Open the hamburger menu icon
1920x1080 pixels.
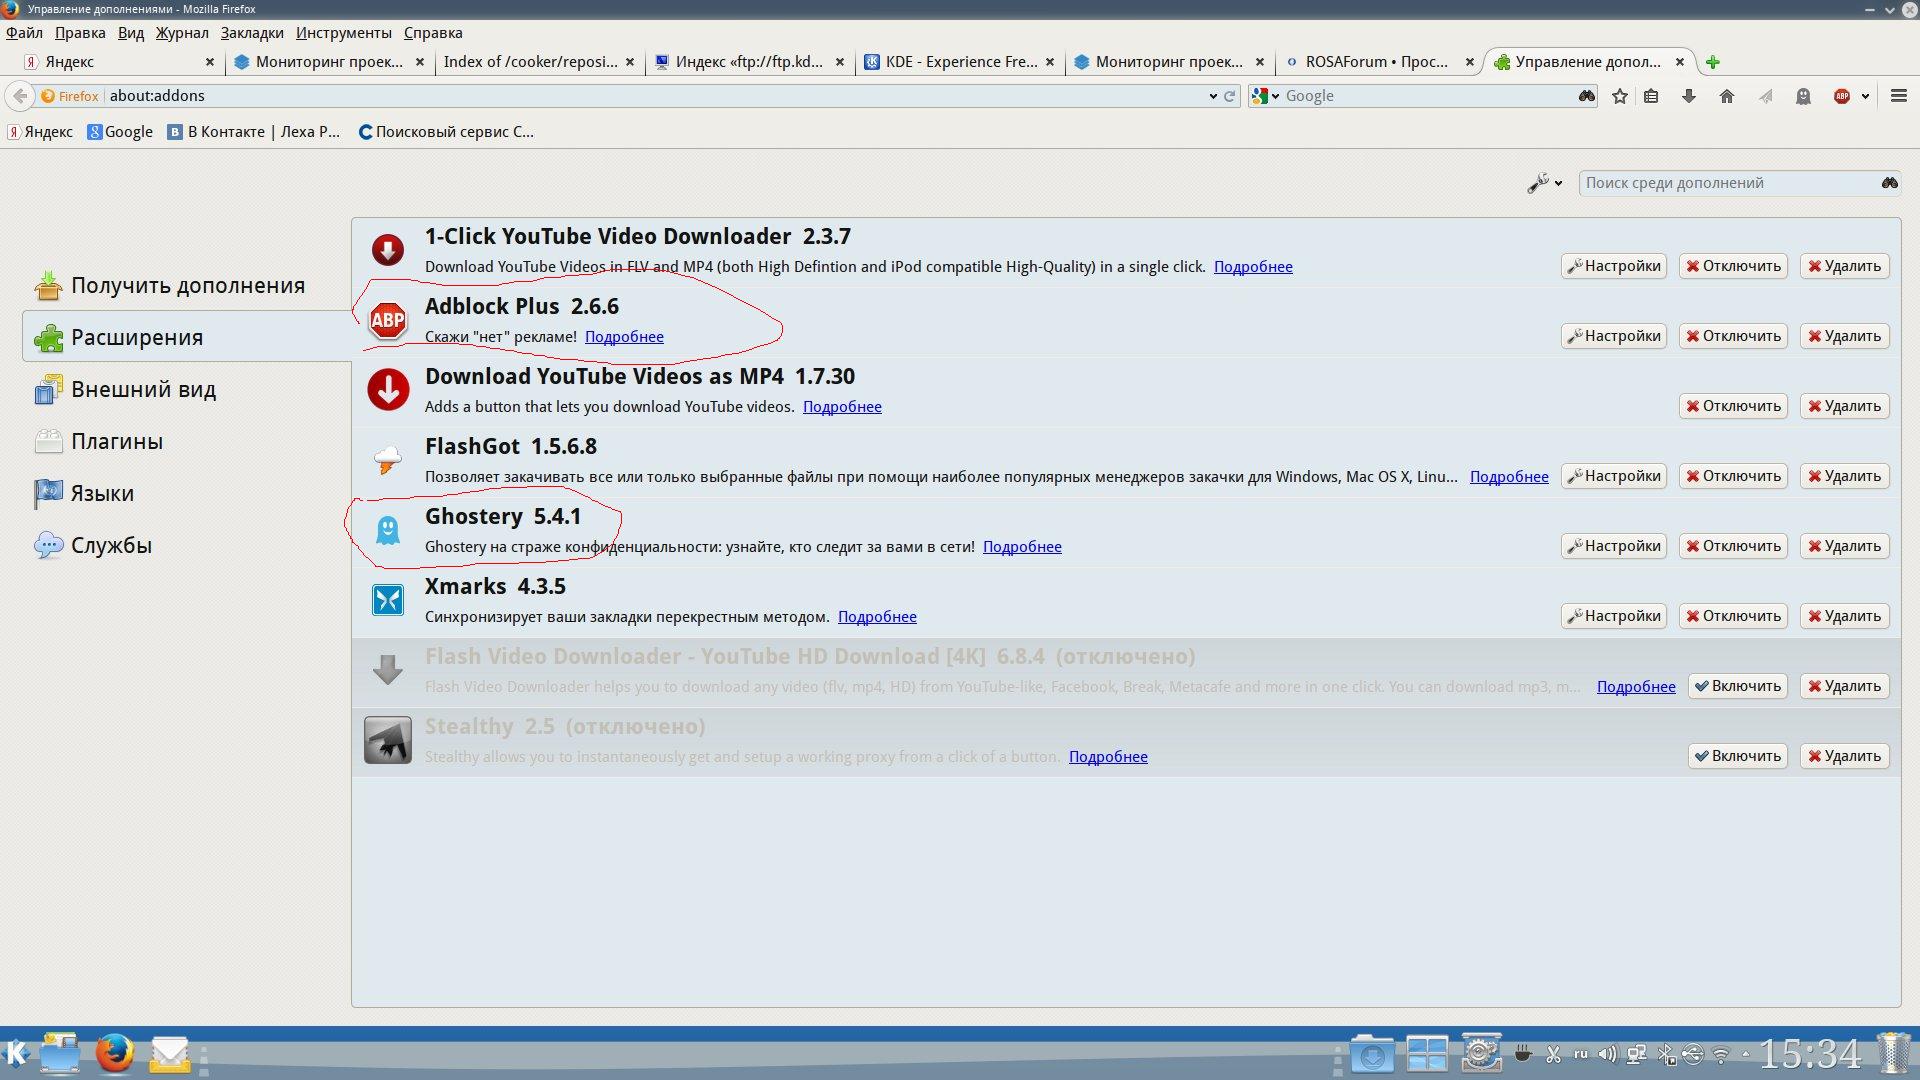coord(1899,96)
